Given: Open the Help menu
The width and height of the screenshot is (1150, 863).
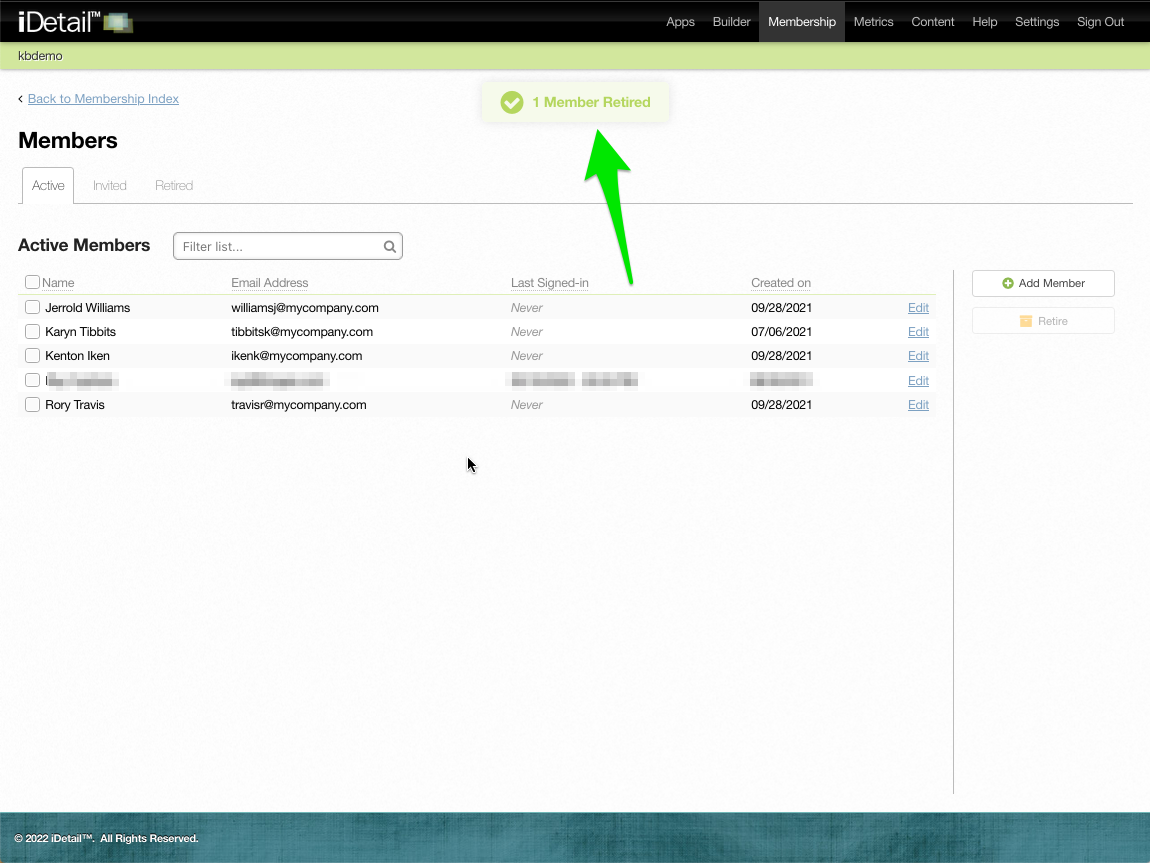Looking at the screenshot, I should [984, 22].
